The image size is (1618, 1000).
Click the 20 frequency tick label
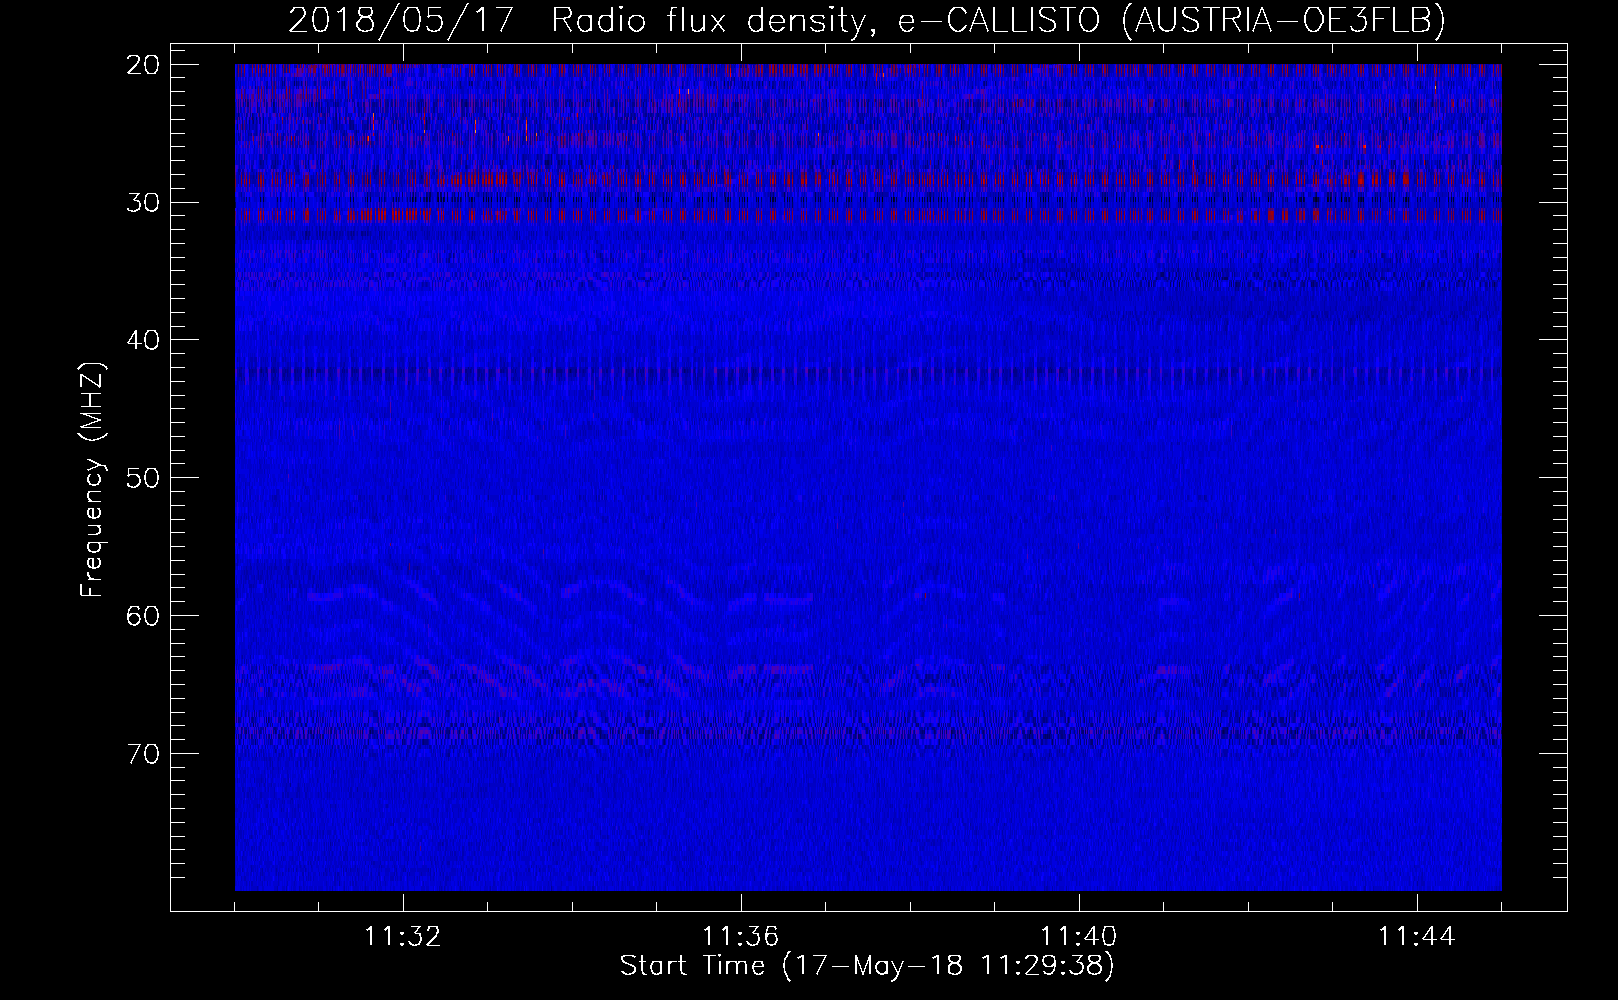point(141,65)
